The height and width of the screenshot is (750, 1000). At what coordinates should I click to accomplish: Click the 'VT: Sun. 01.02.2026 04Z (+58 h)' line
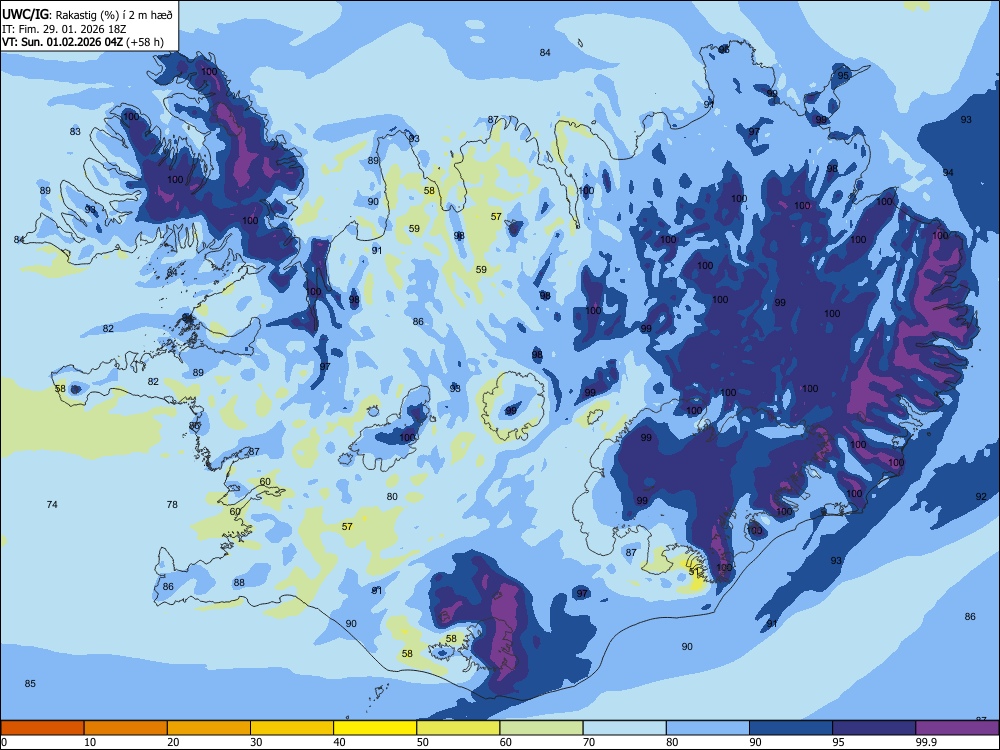(83, 42)
